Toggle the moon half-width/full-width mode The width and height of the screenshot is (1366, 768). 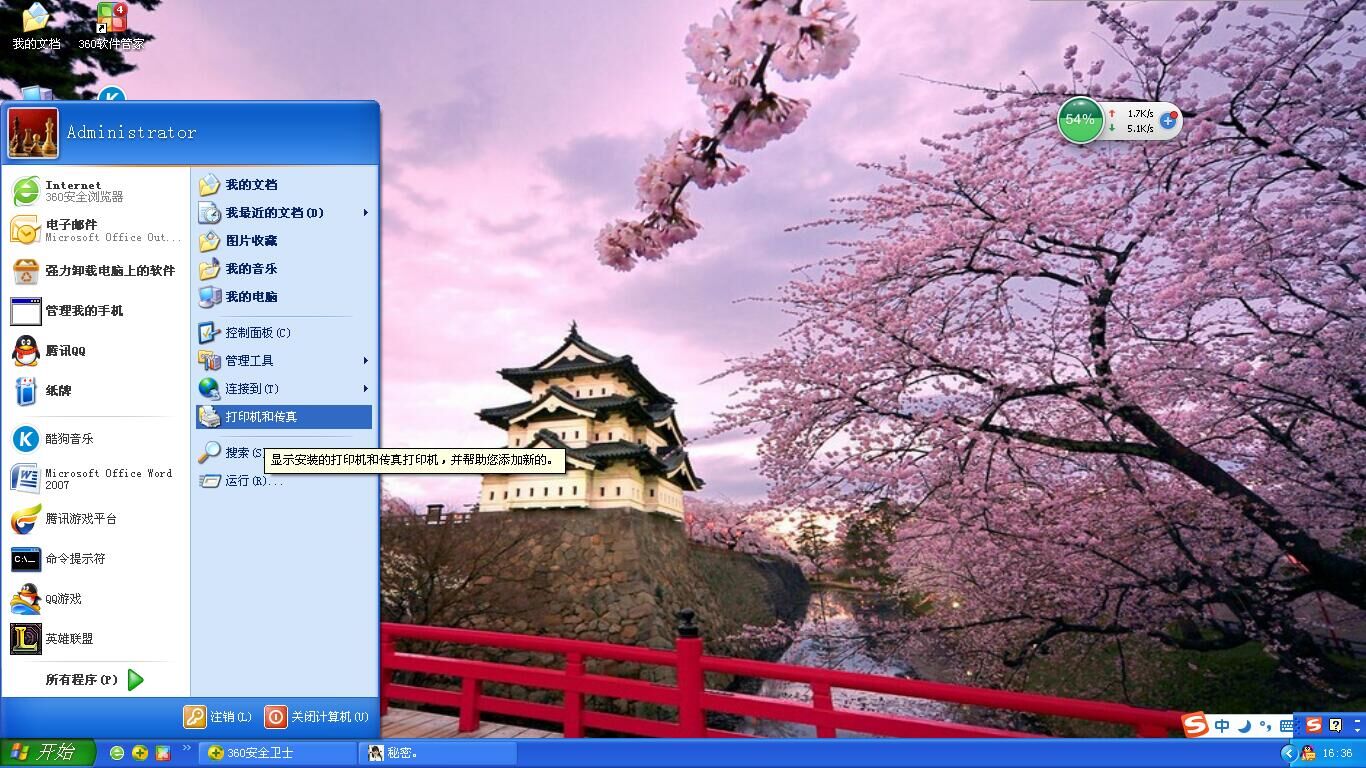1244,726
